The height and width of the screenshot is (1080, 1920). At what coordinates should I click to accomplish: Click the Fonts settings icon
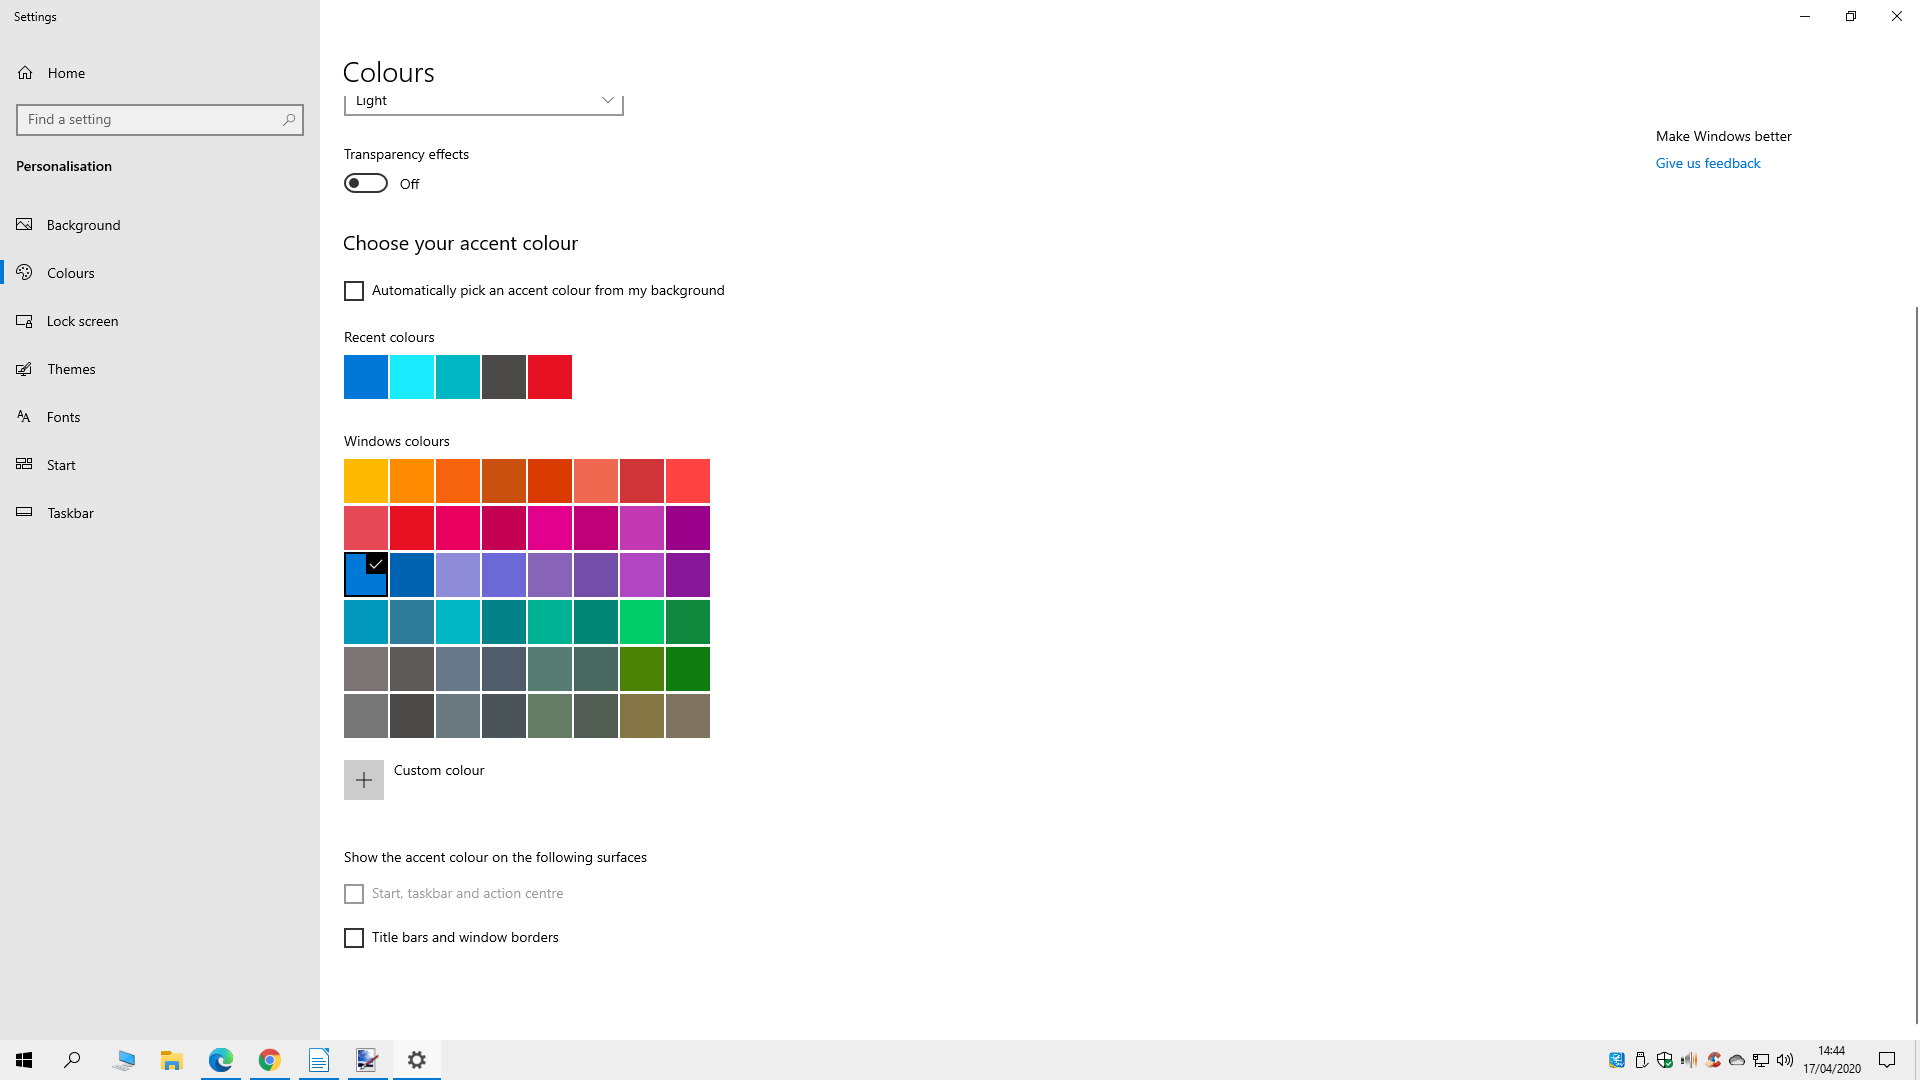point(24,417)
